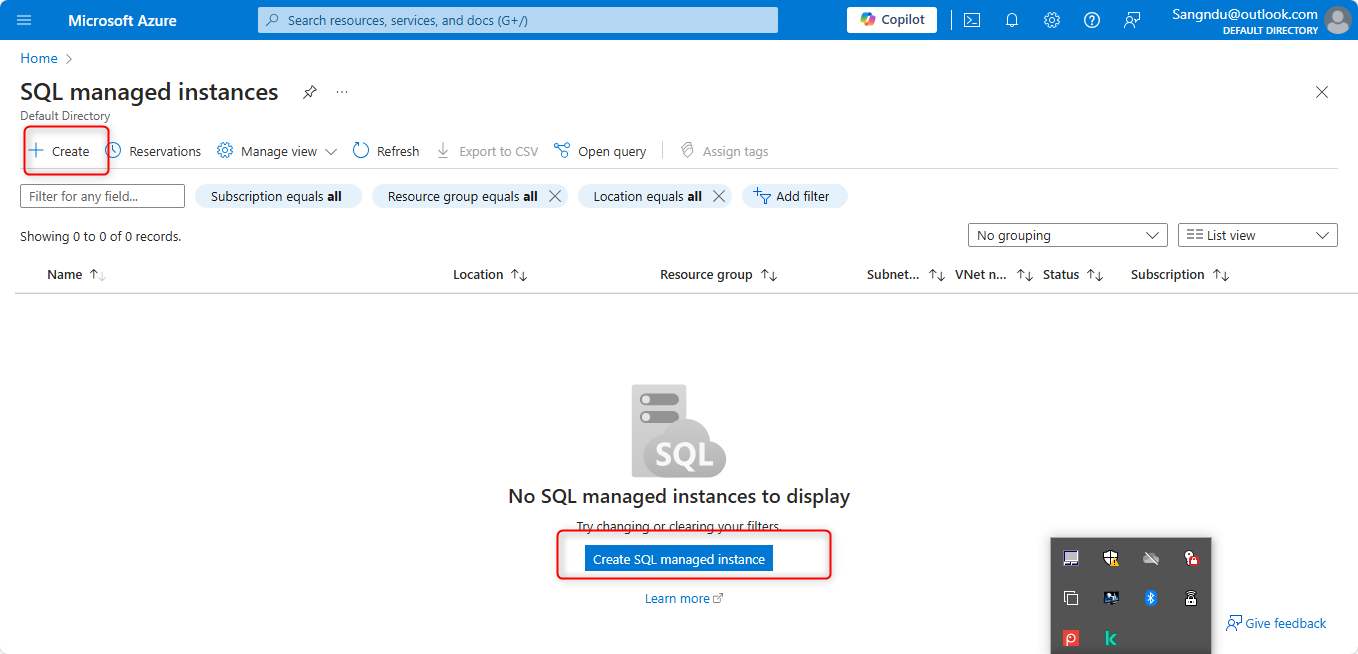1358x654 pixels.
Task: Sort by the Subscription column
Action: click(1179, 274)
